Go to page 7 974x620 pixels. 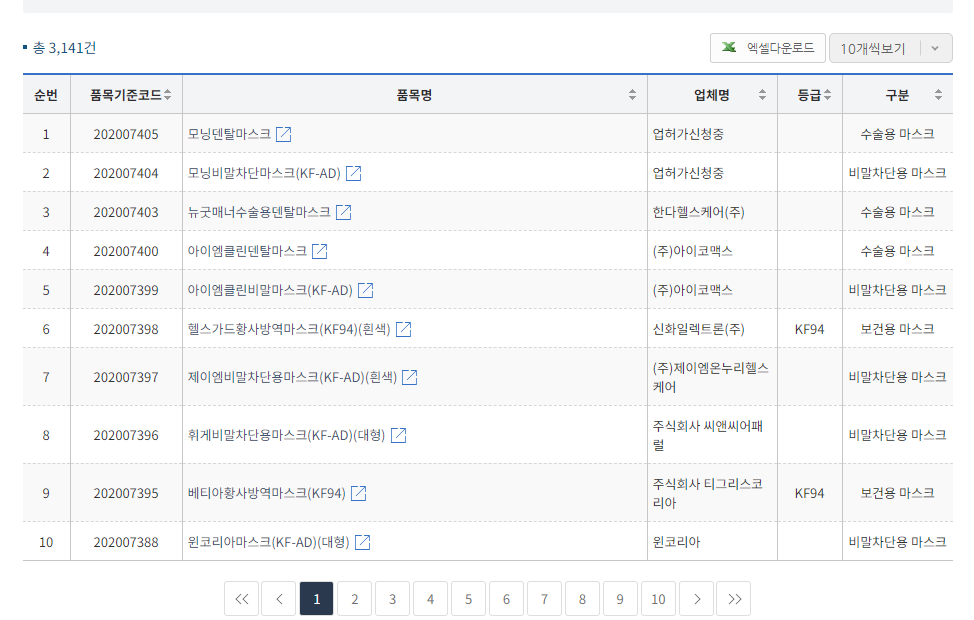click(x=544, y=599)
